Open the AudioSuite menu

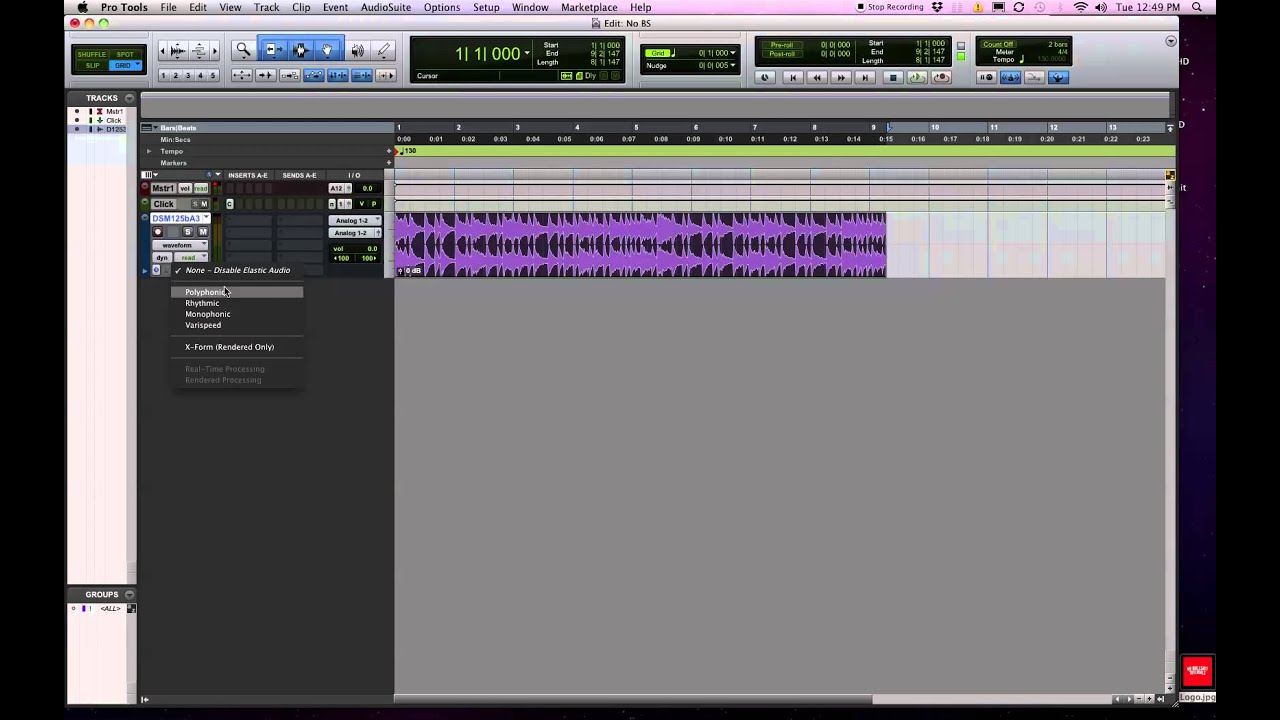tap(386, 7)
